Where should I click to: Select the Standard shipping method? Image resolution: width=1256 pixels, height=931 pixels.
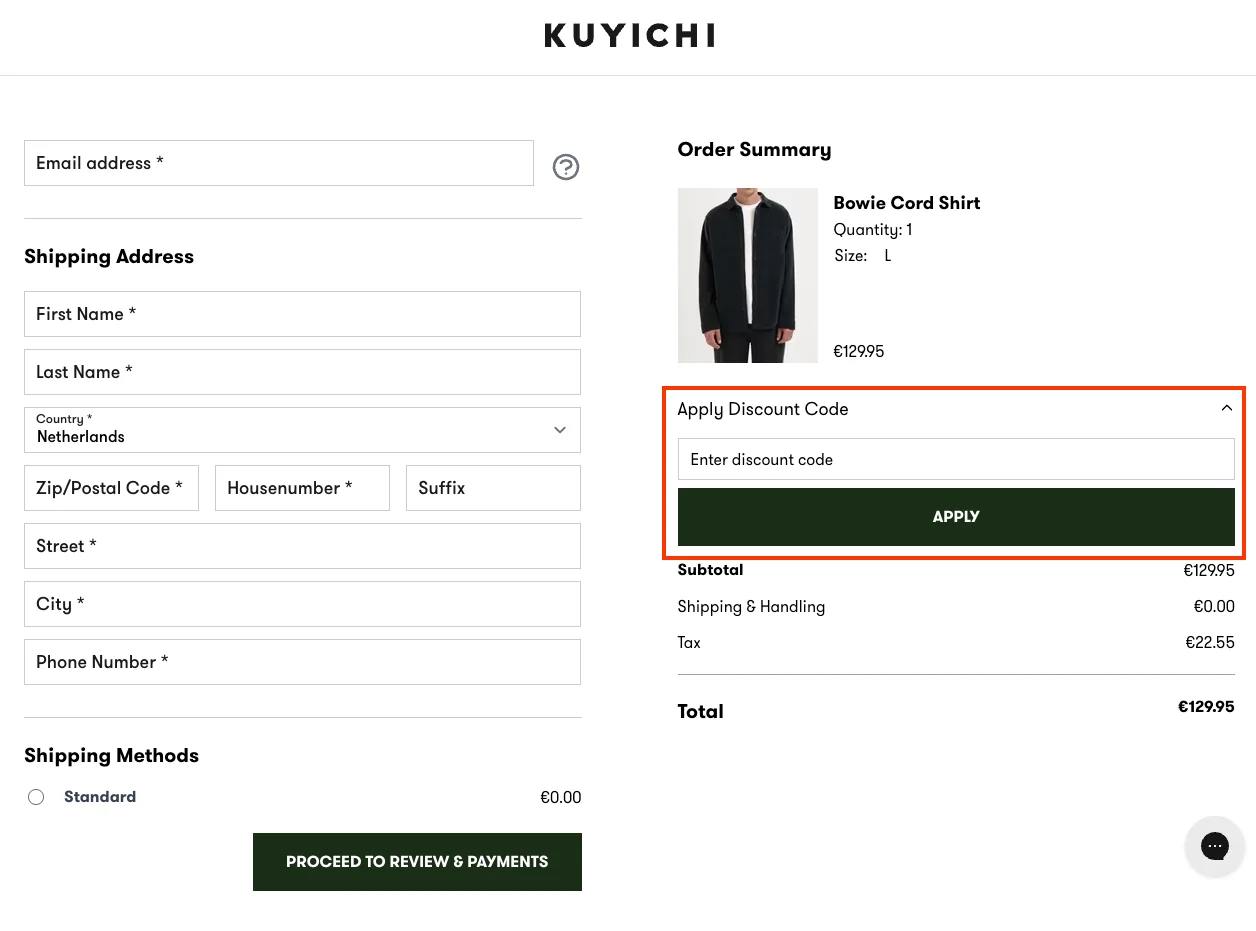pos(36,797)
